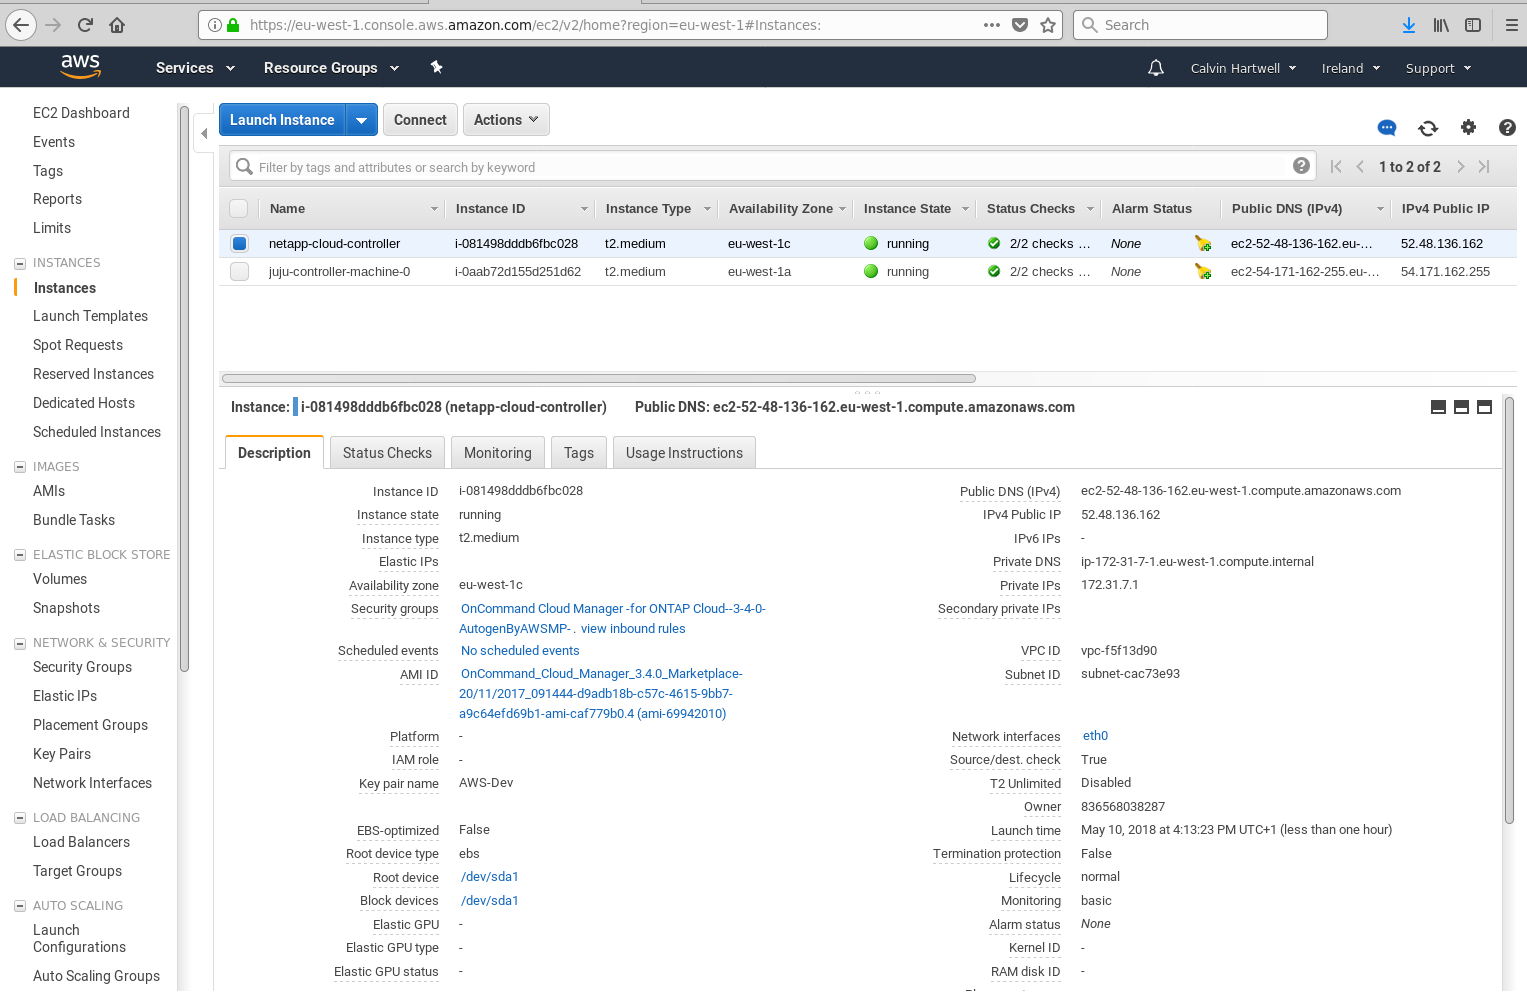Image resolution: width=1527 pixels, height=993 pixels.
Task: Collapse the INSTANCES sidebar section
Action: tap(19, 263)
